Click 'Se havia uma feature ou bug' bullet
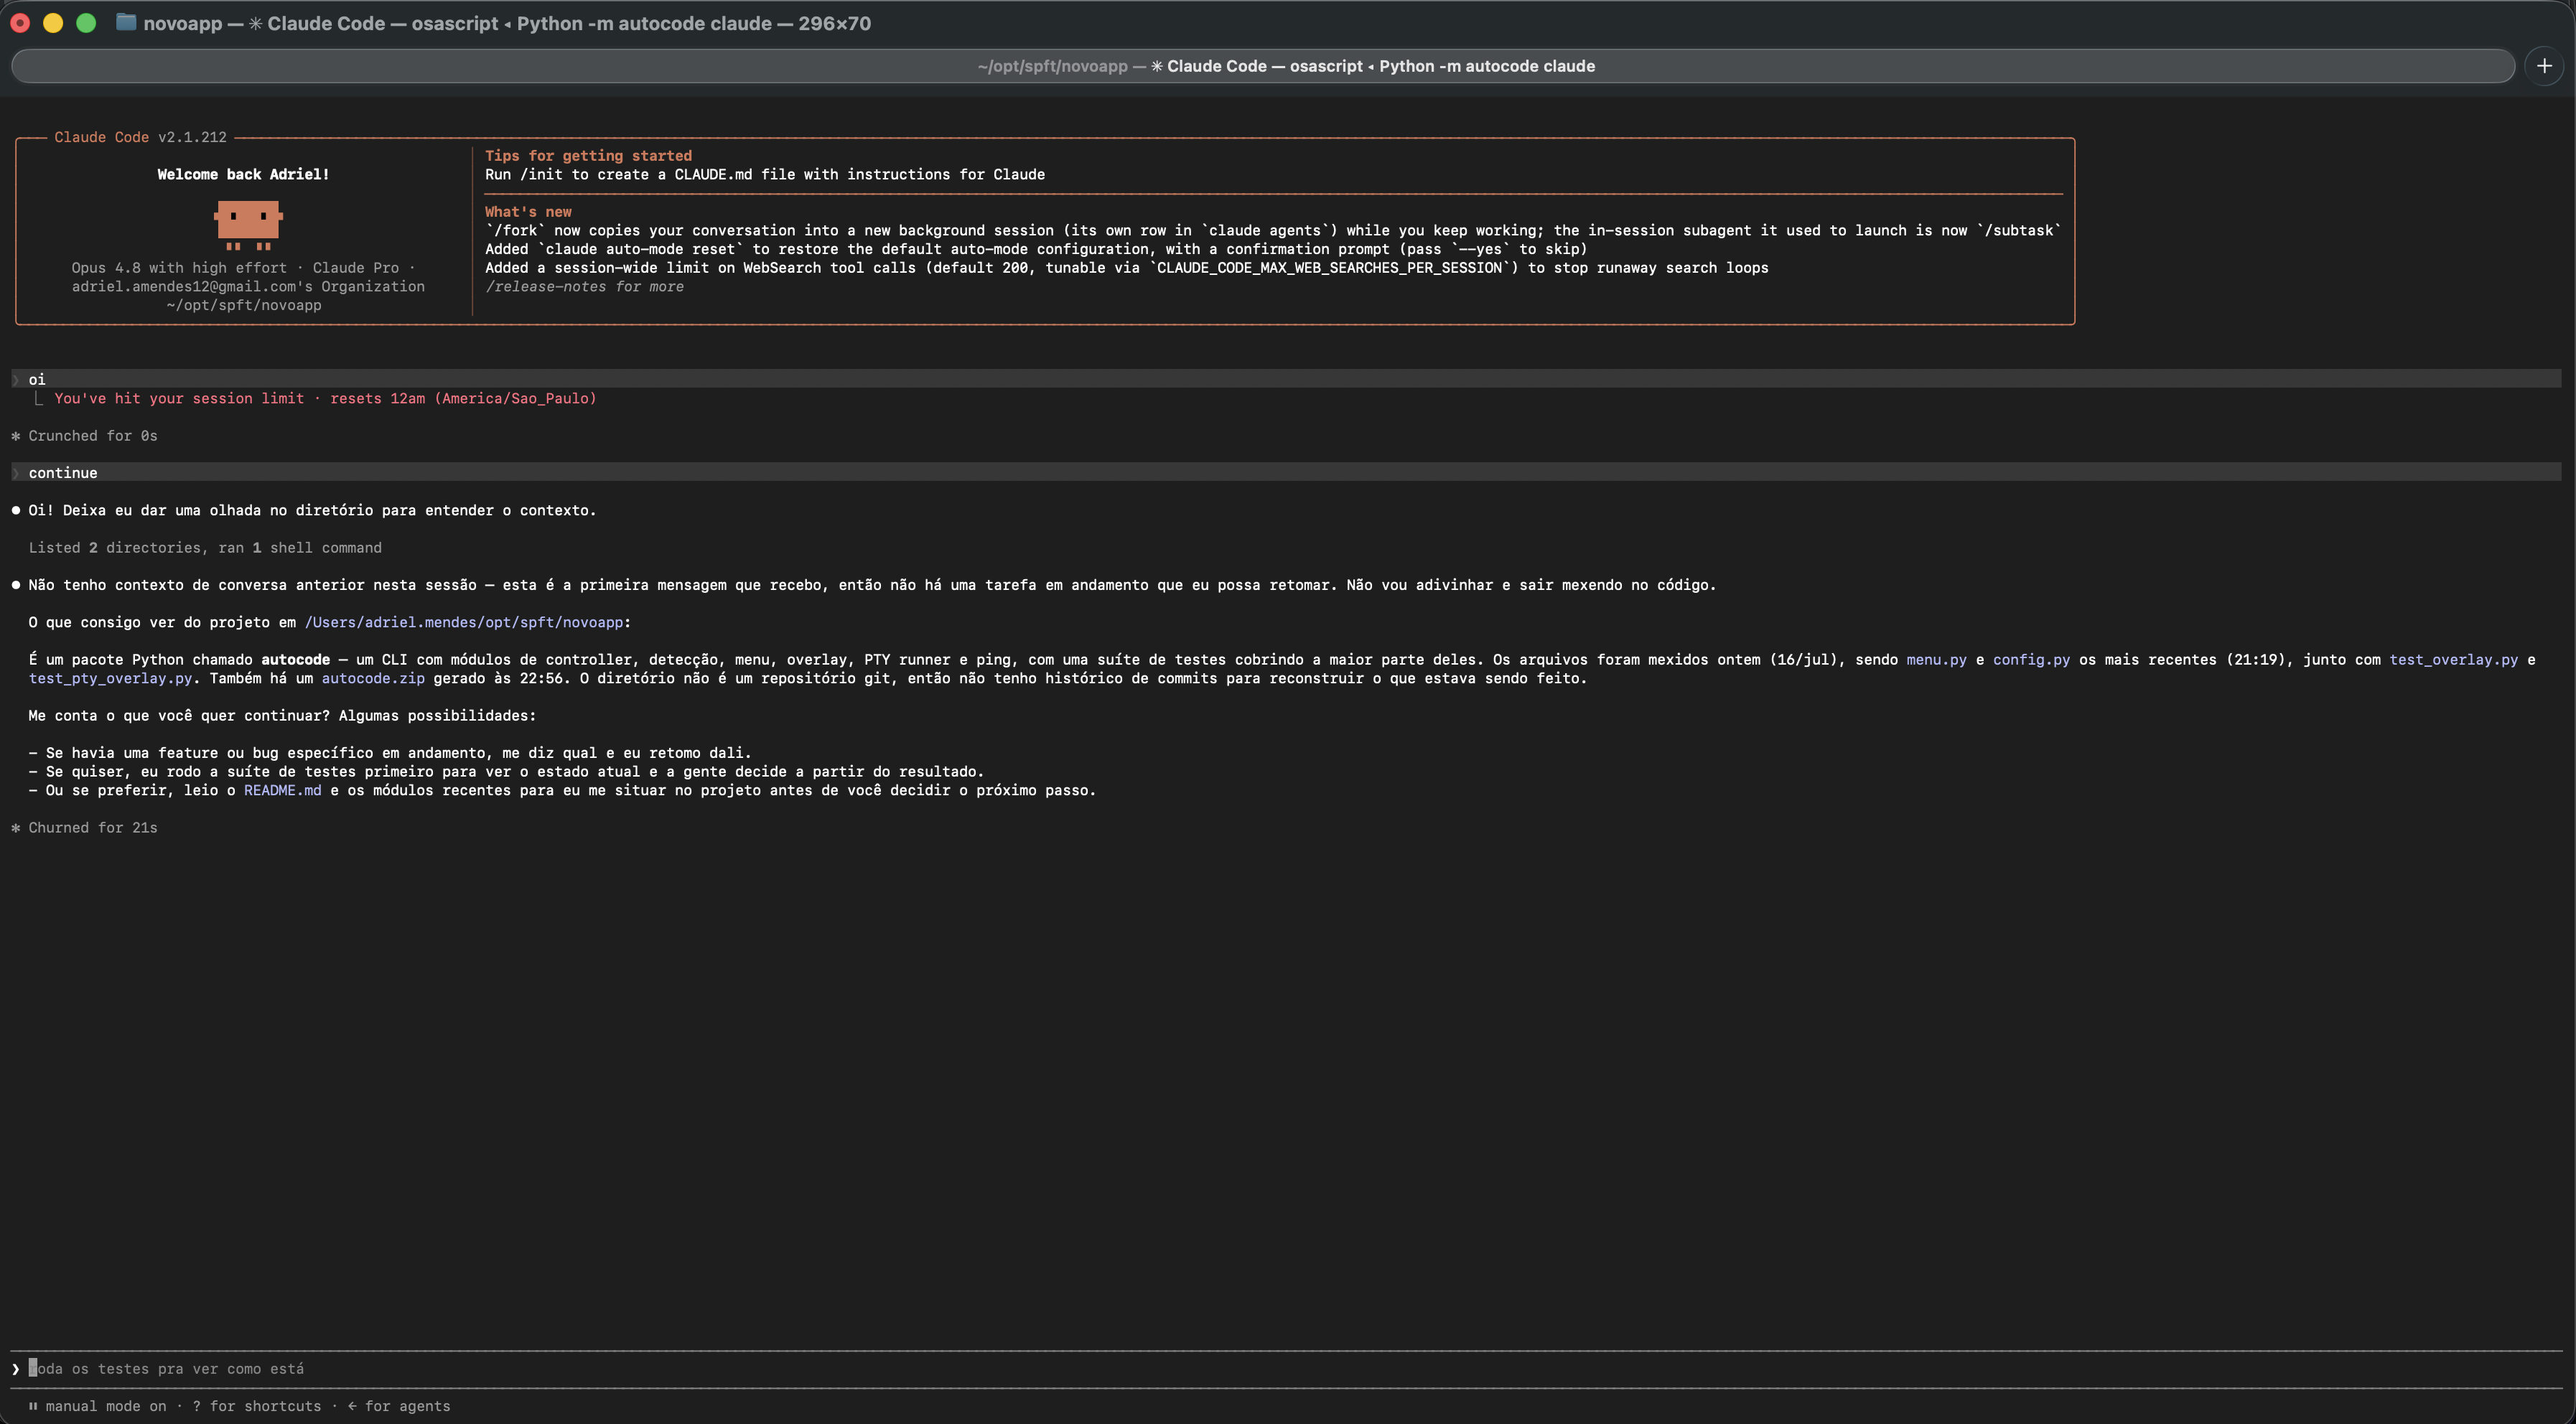2576x1424 pixels. [x=390, y=752]
